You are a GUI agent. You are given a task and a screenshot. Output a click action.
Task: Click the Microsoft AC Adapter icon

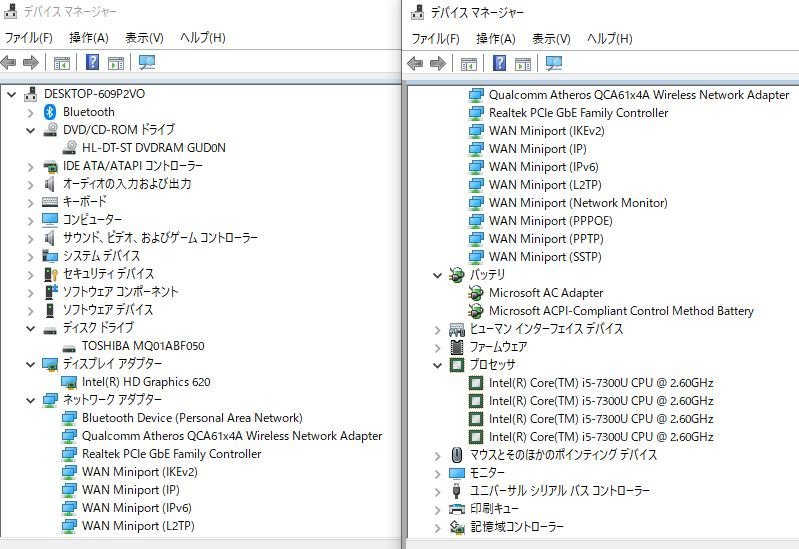[x=476, y=293]
